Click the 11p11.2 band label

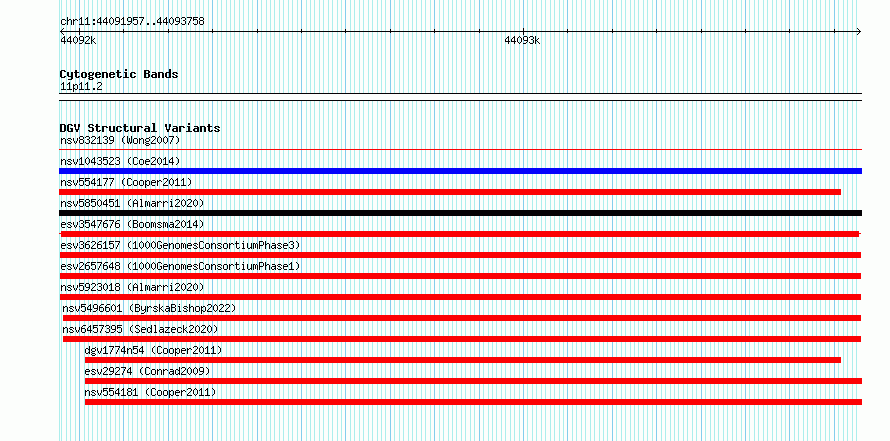click(81, 87)
